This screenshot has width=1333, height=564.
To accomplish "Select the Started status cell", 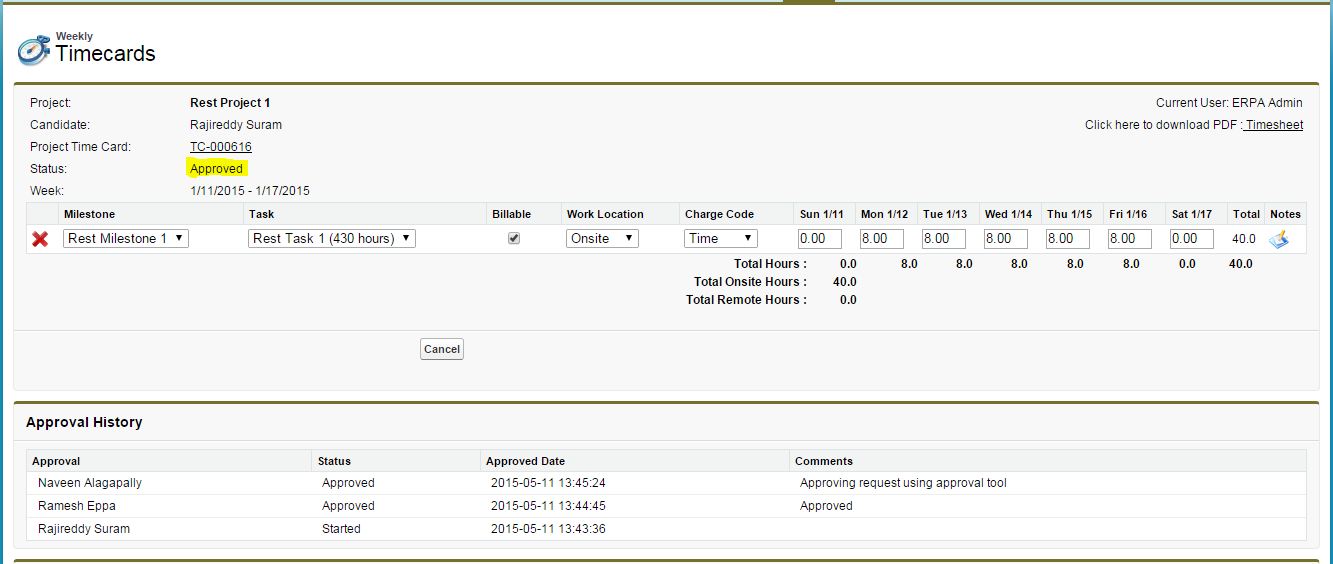I will pos(341,529).
